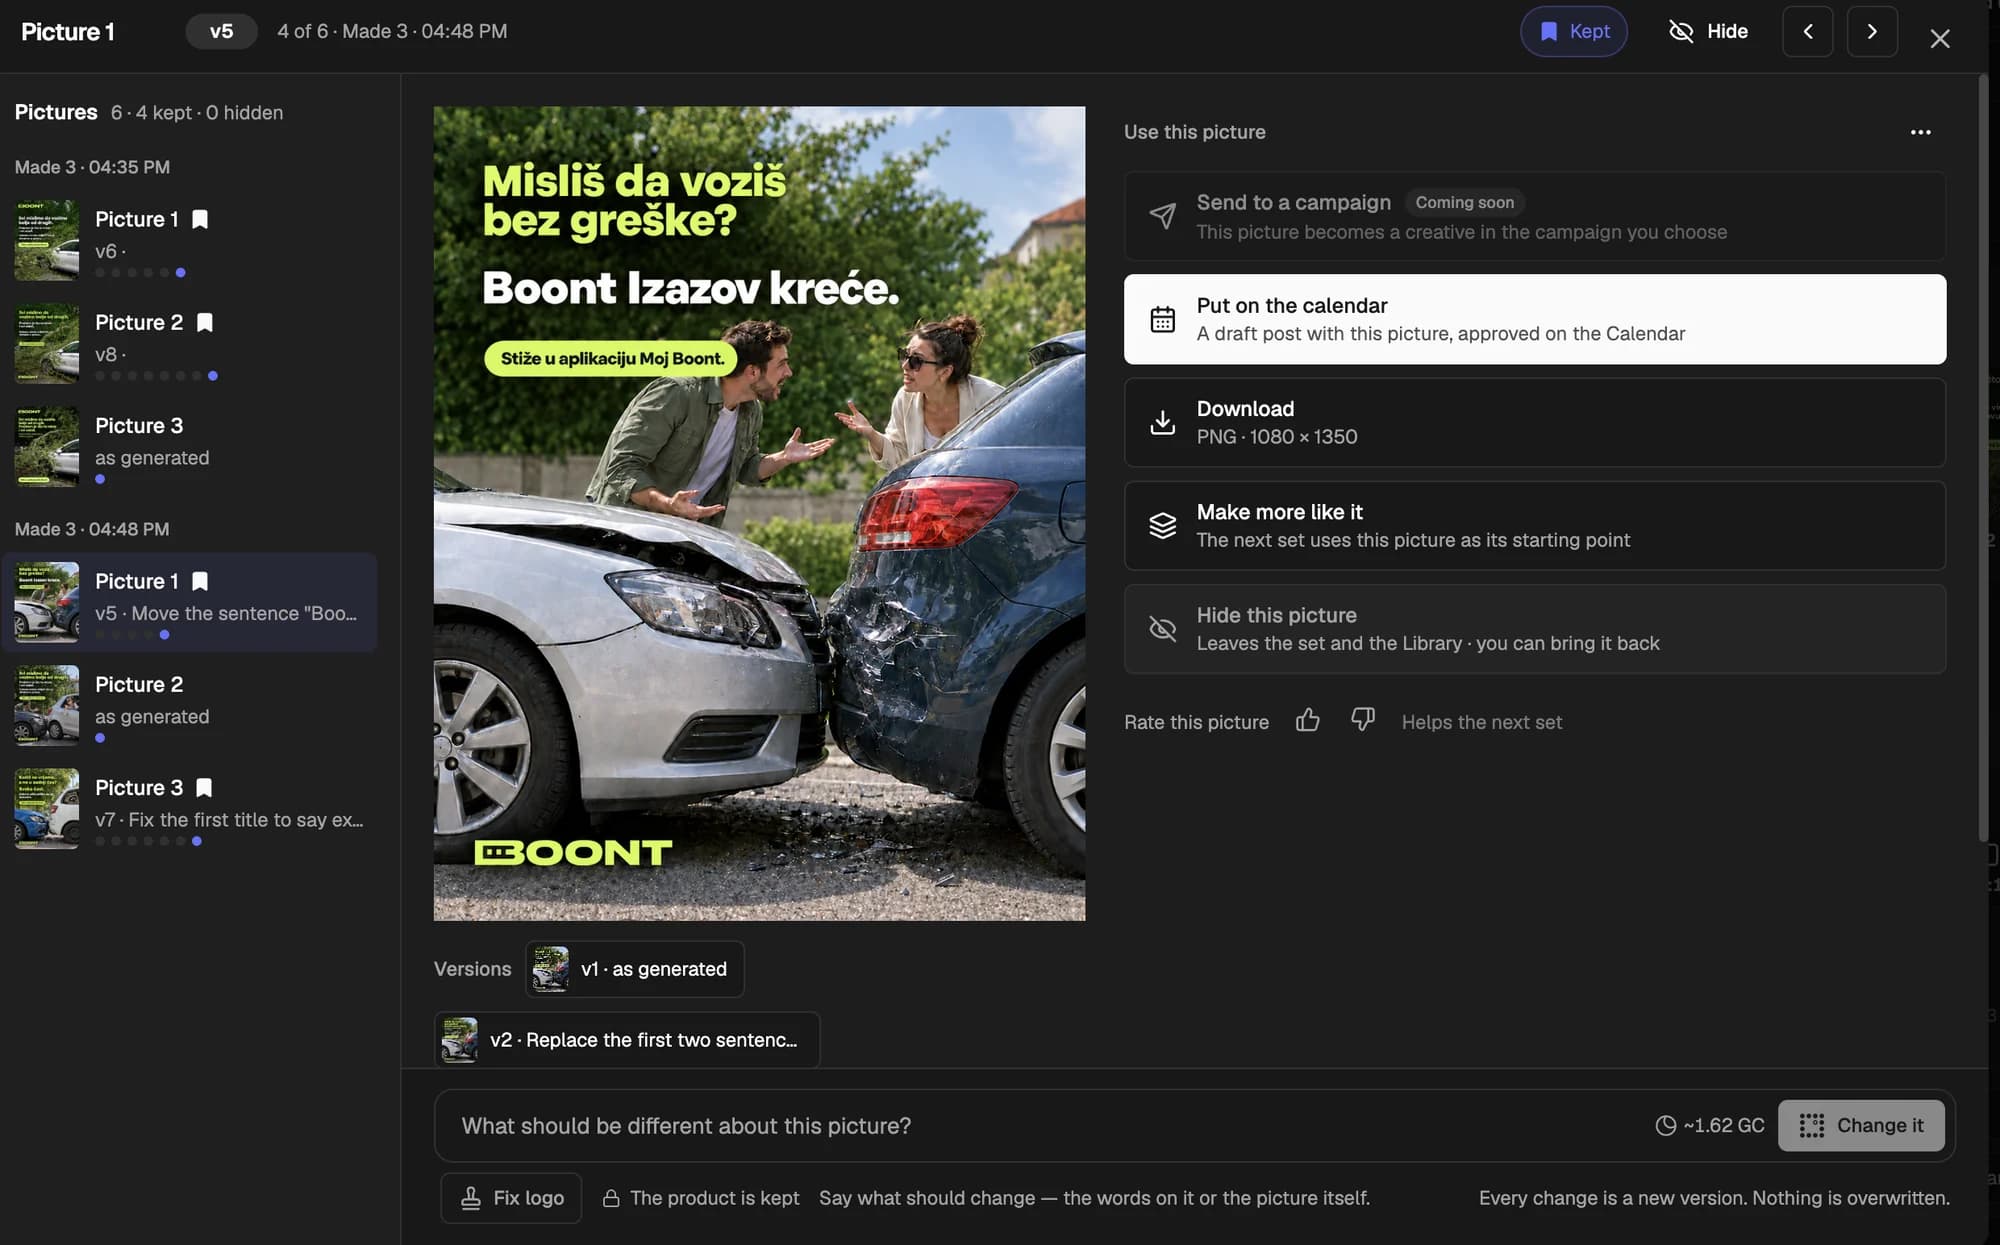
Task: Click Download PNG option
Action: click(x=1535, y=422)
